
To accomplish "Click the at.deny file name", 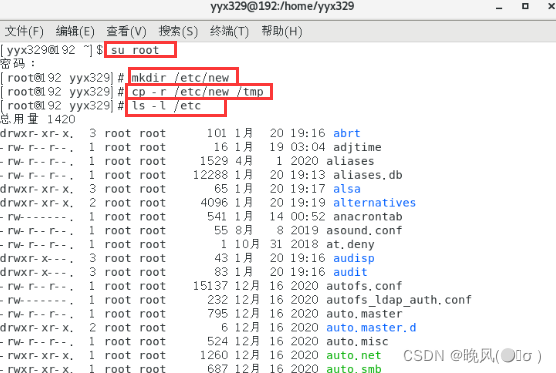I will [x=350, y=244].
